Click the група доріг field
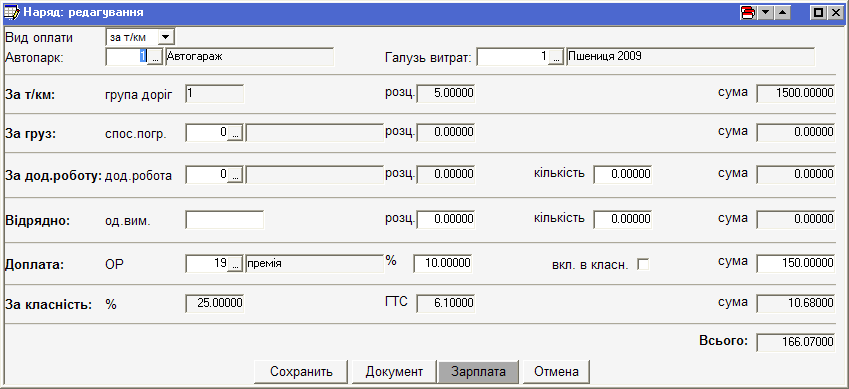849x389 pixels. (x=214, y=94)
